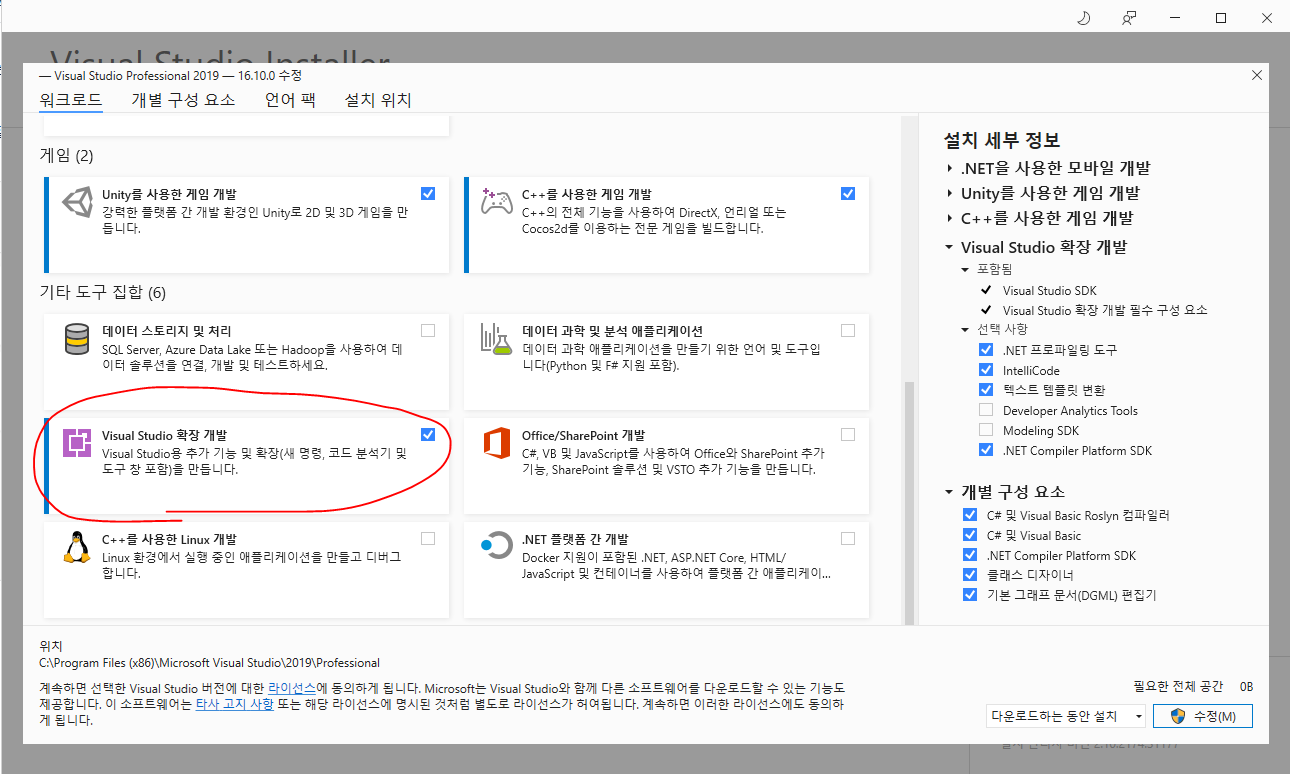The image size is (1290, 774).
Task: Uncheck 기본 그래프 문서(DGML) 편집기 component
Action: click(x=969, y=595)
